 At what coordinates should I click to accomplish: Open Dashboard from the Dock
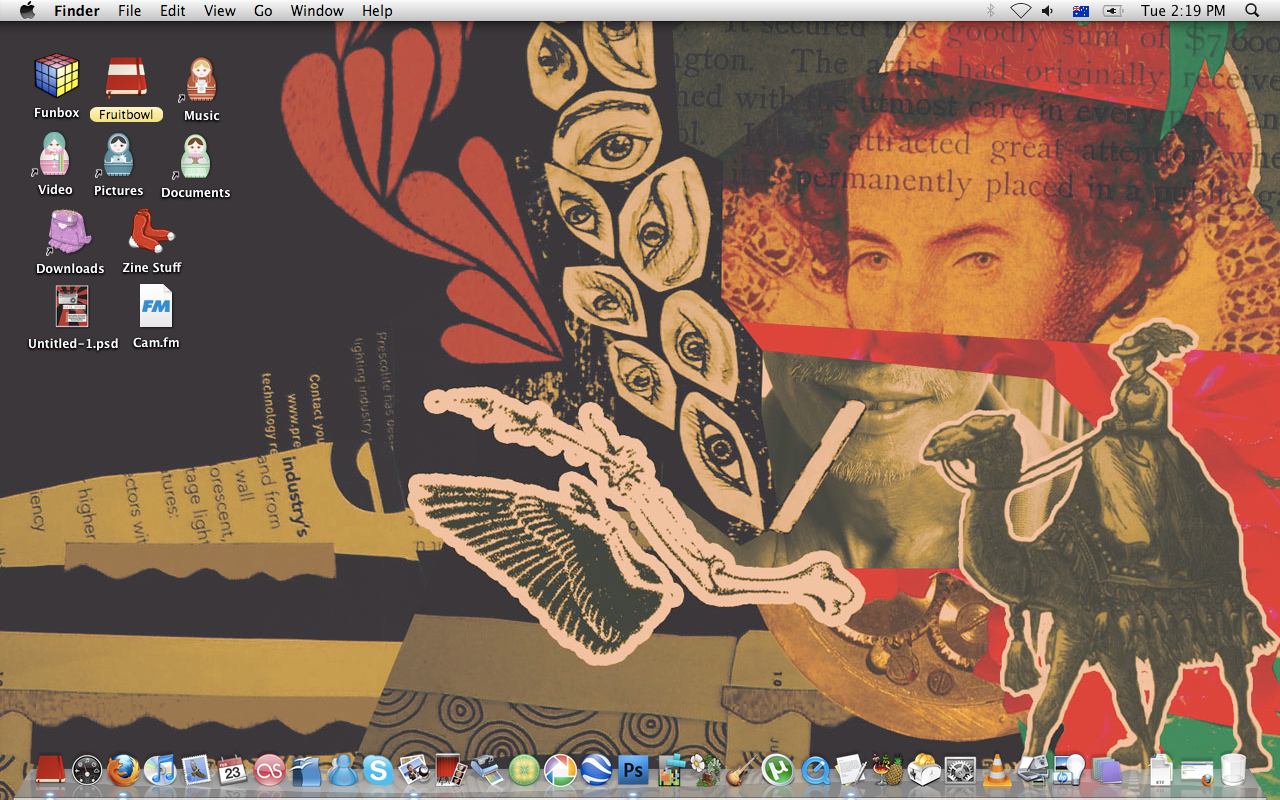[87, 770]
